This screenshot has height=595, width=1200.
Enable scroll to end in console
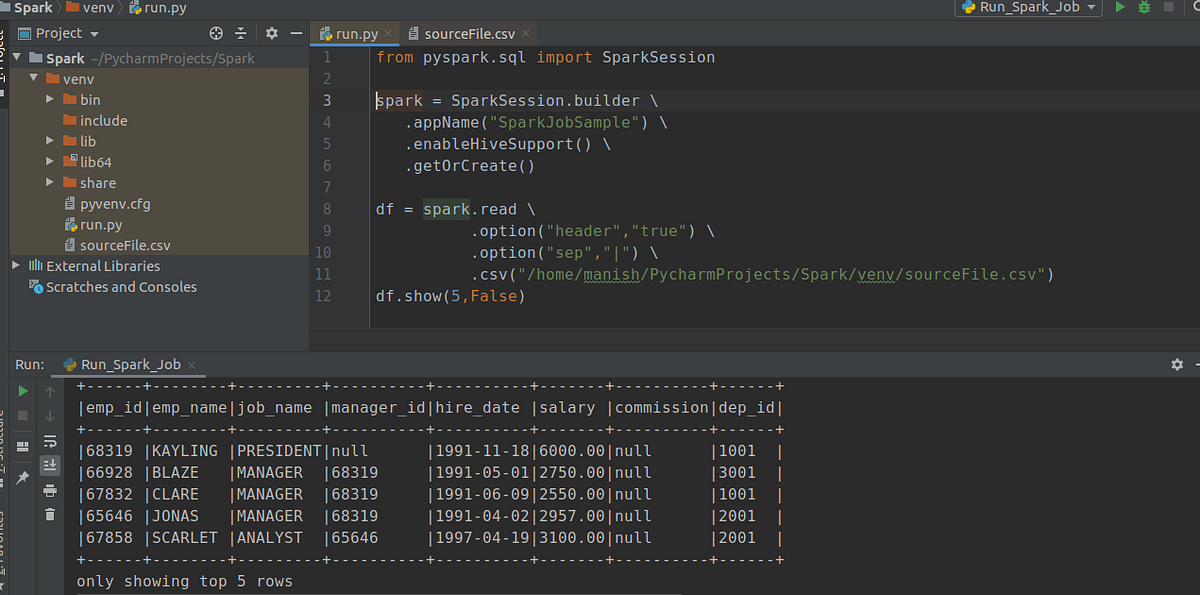tap(48, 466)
